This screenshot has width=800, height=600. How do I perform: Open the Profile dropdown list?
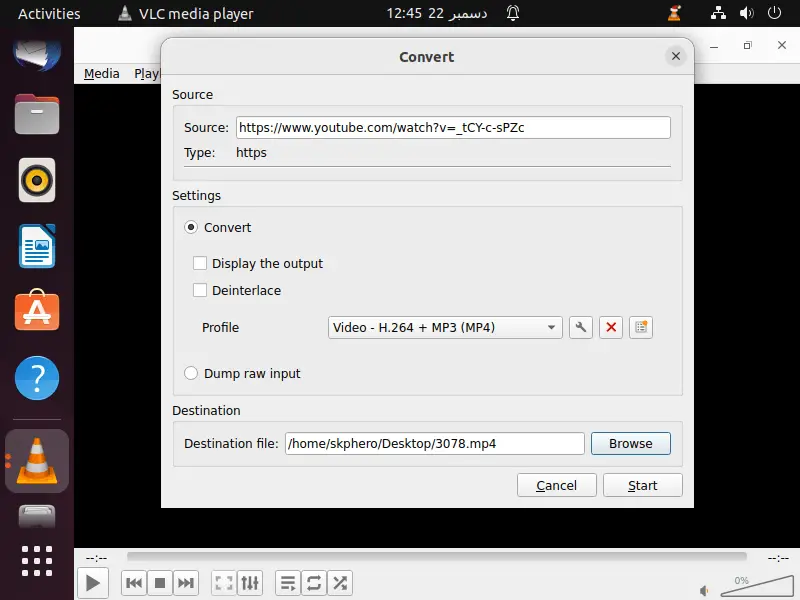click(x=445, y=328)
